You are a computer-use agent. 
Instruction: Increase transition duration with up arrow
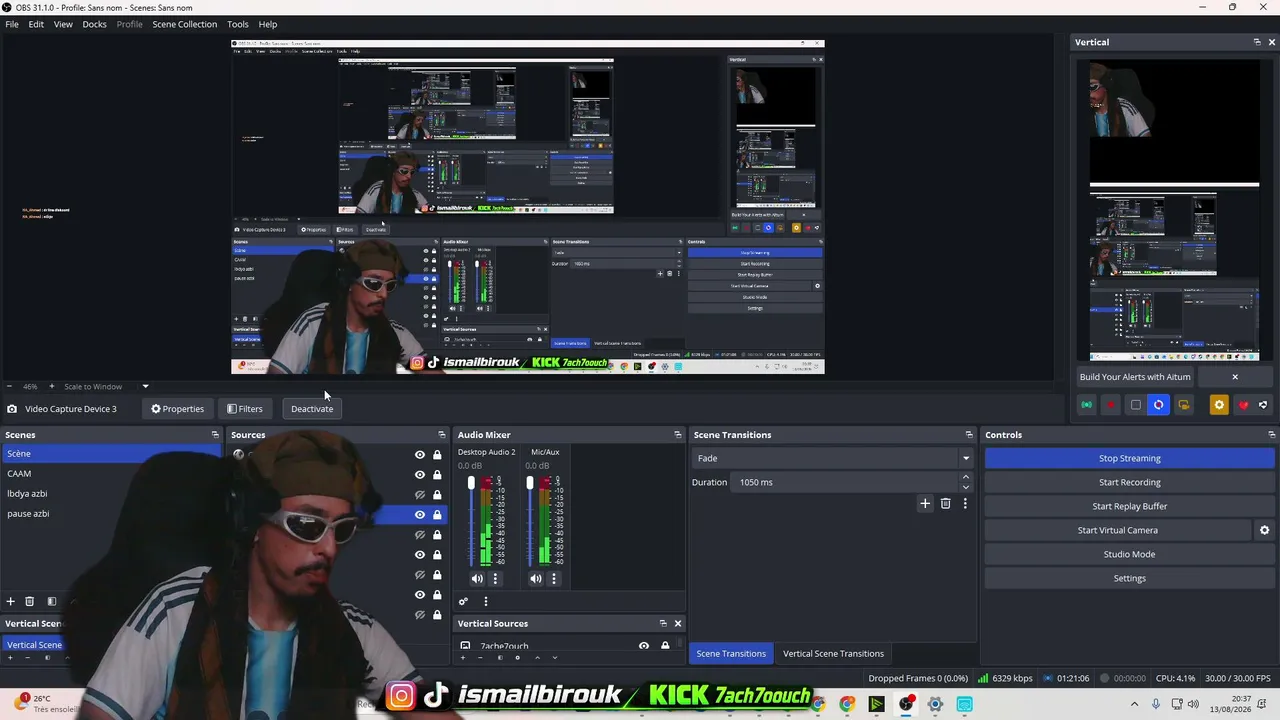pos(965,477)
